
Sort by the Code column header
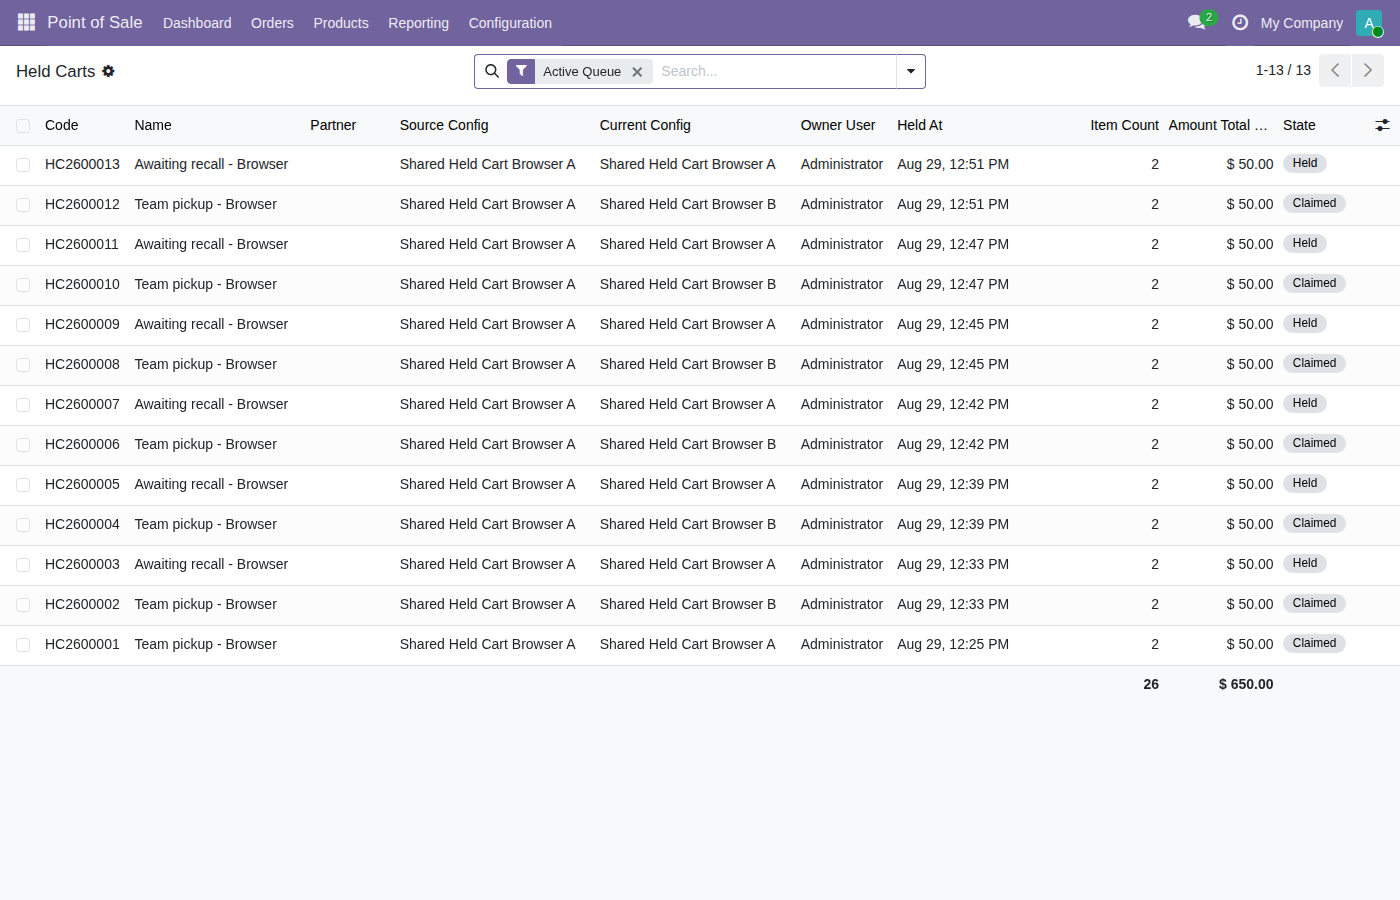[61, 125]
